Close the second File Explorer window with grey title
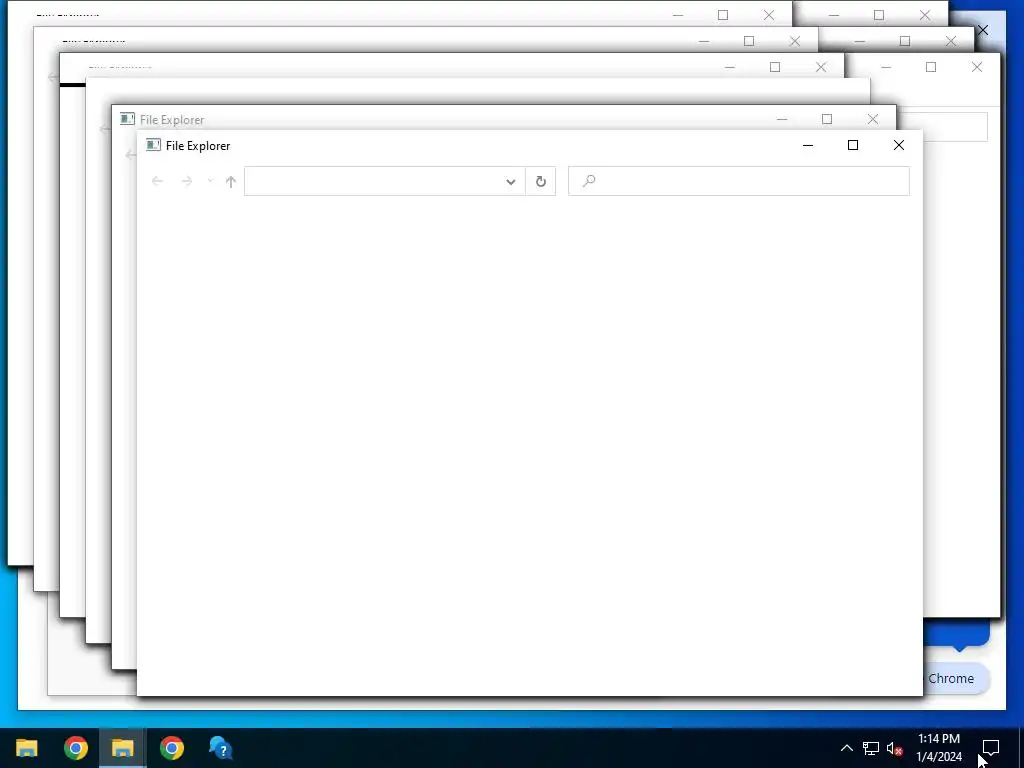 (x=872, y=119)
